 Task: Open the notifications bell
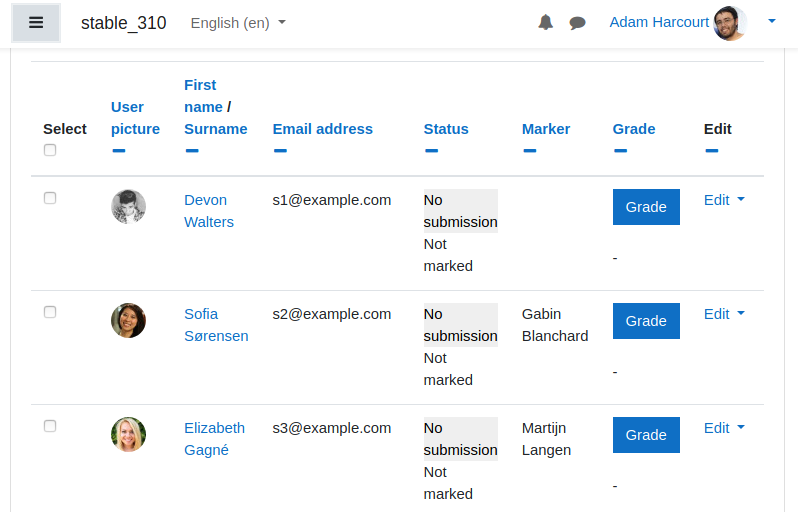click(x=546, y=22)
